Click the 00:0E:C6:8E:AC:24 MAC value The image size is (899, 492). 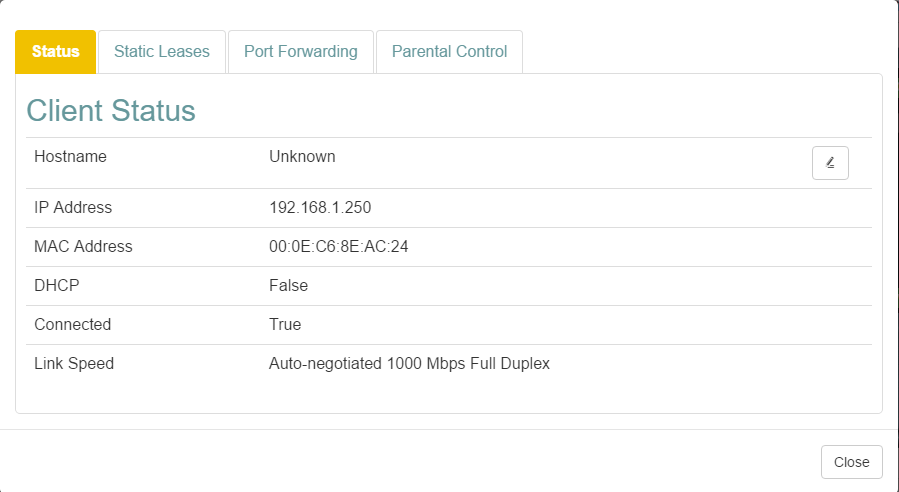(338, 247)
